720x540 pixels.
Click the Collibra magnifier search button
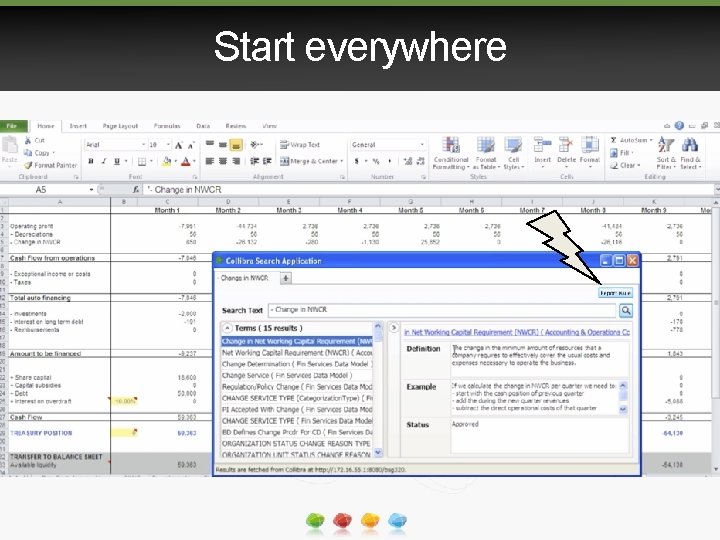(x=625, y=310)
